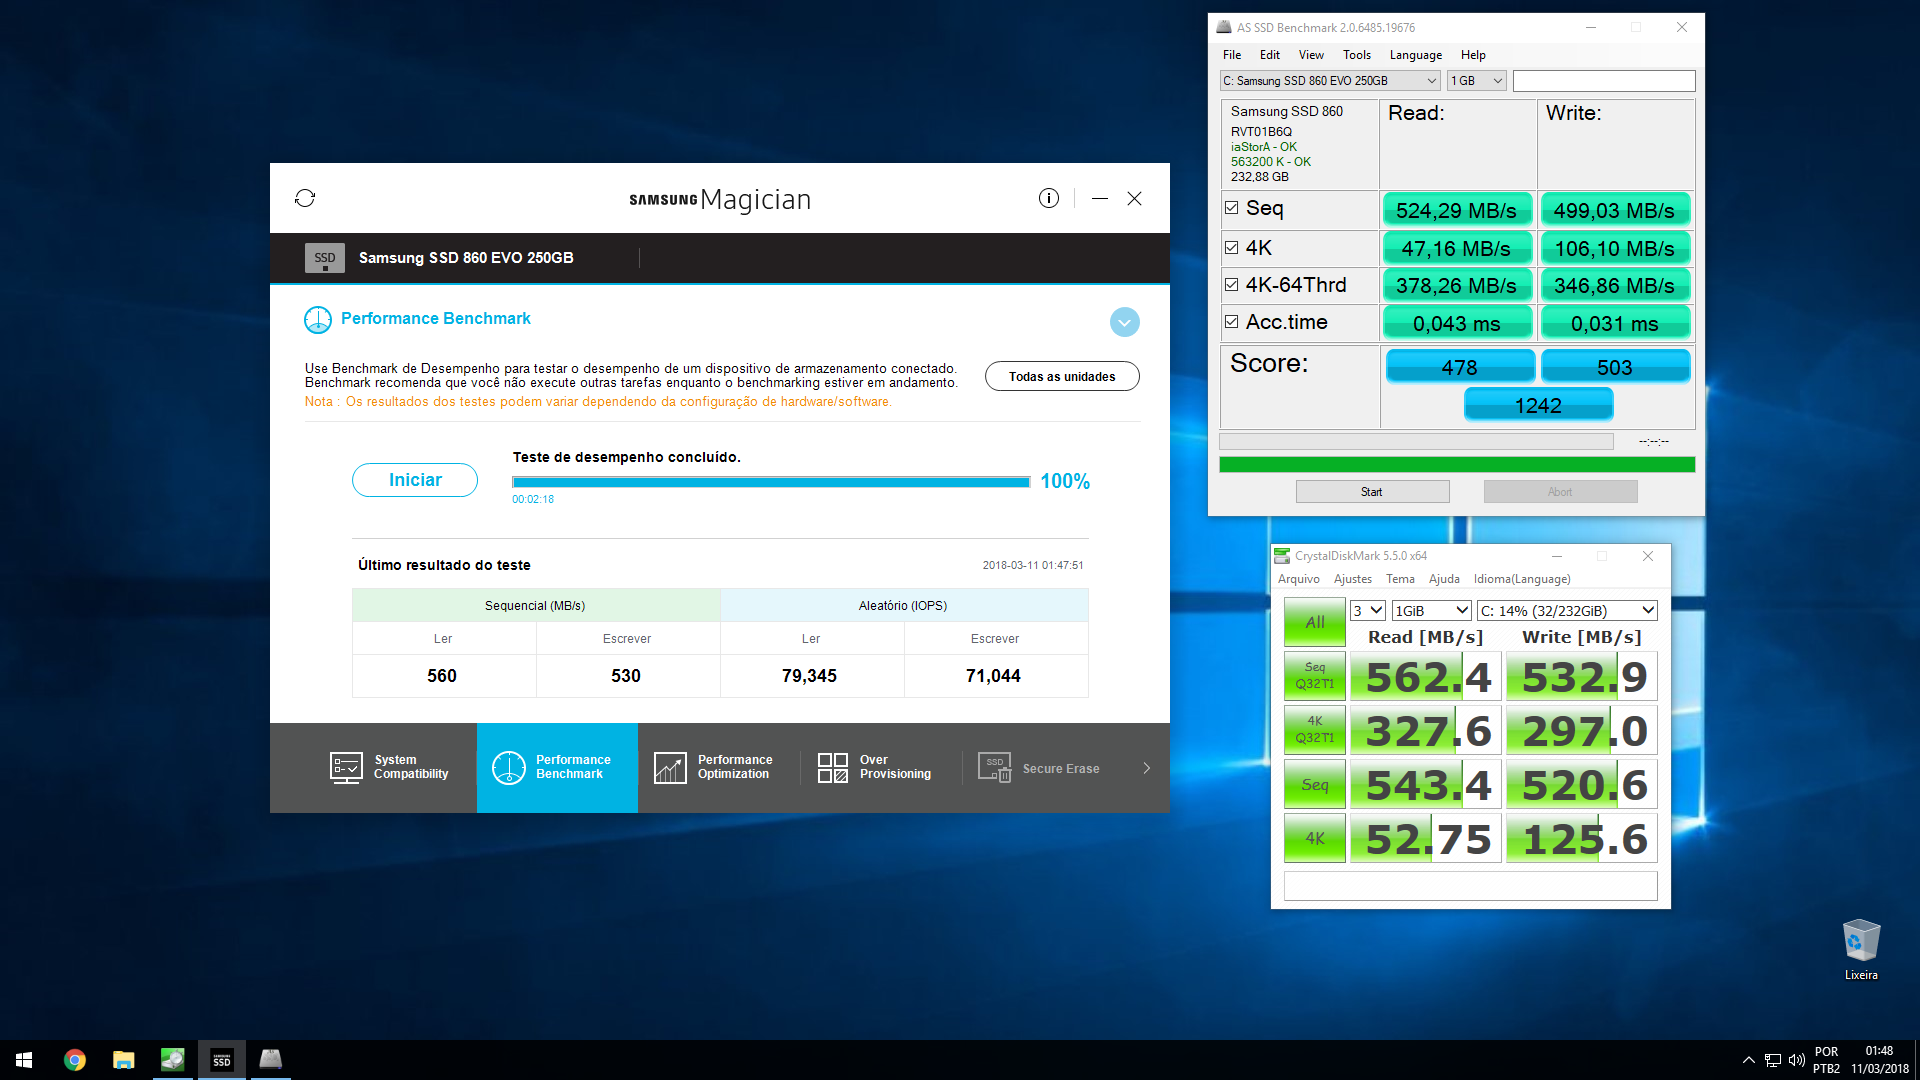Open the Ajuda menu in CrystalDiskMark
Viewport: 1920px width, 1080px height.
pos(1444,579)
